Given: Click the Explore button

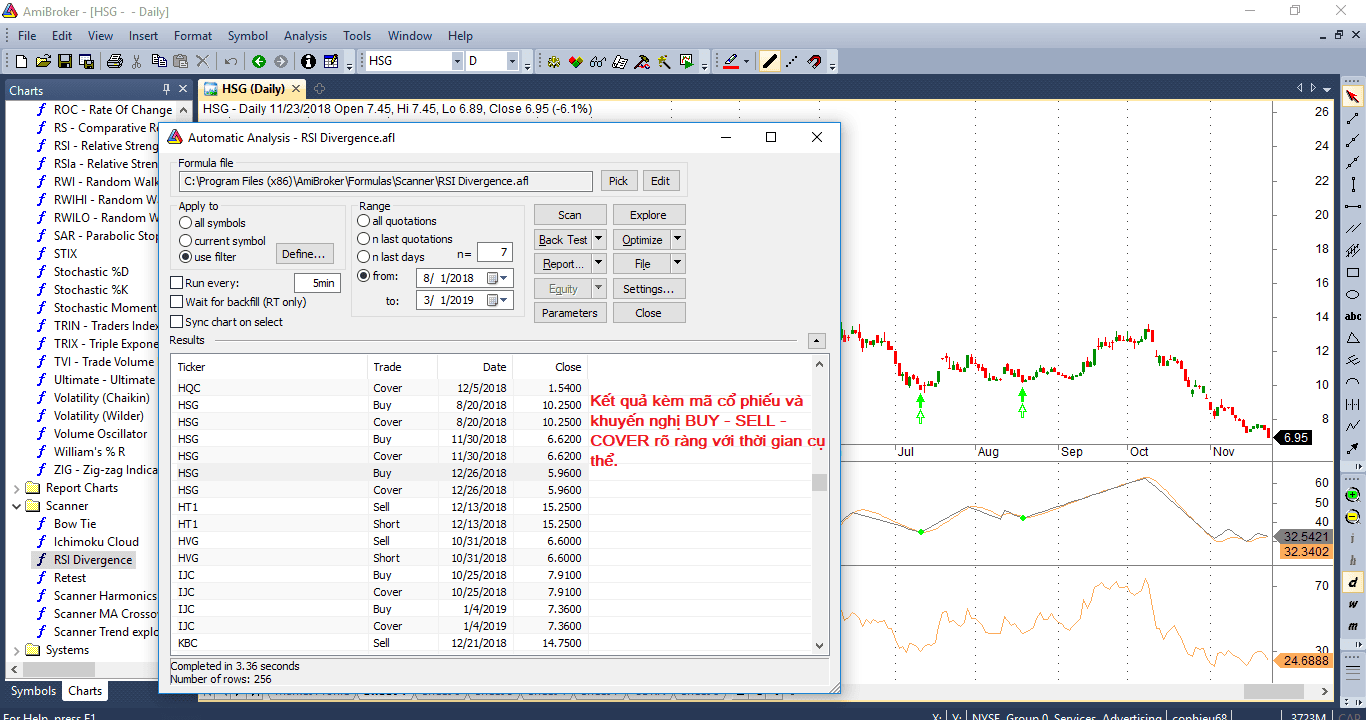Looking at the screenshot, I should 648,215.
